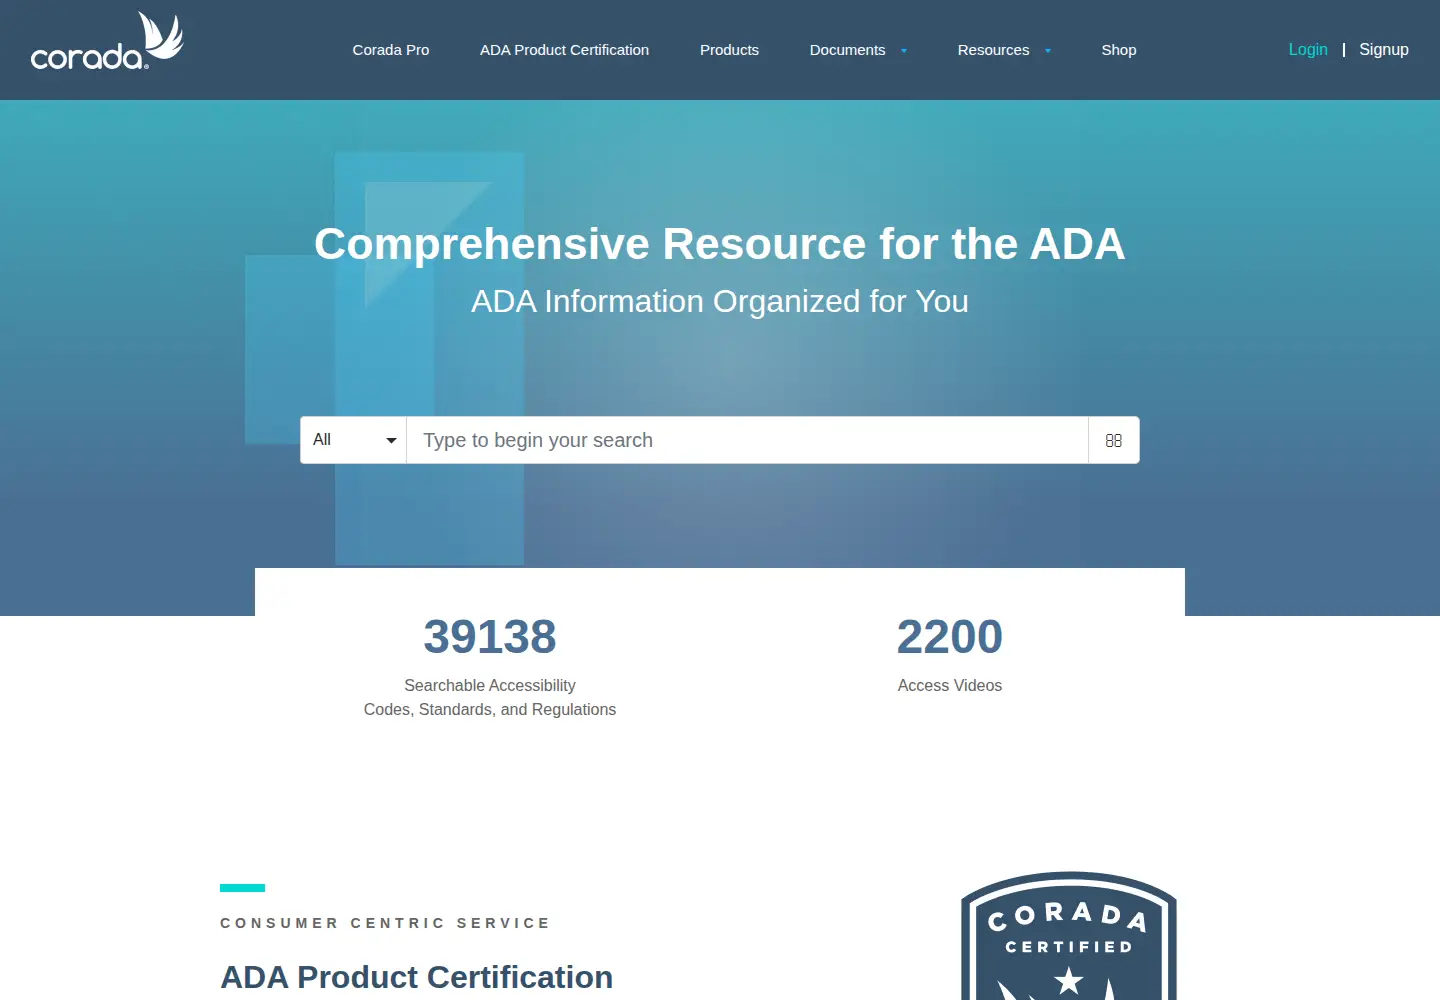Click the Comprehensive Resource for the ADA headline
Viewport: 1440px width, 1000px height.
click(x=720, y=244)
